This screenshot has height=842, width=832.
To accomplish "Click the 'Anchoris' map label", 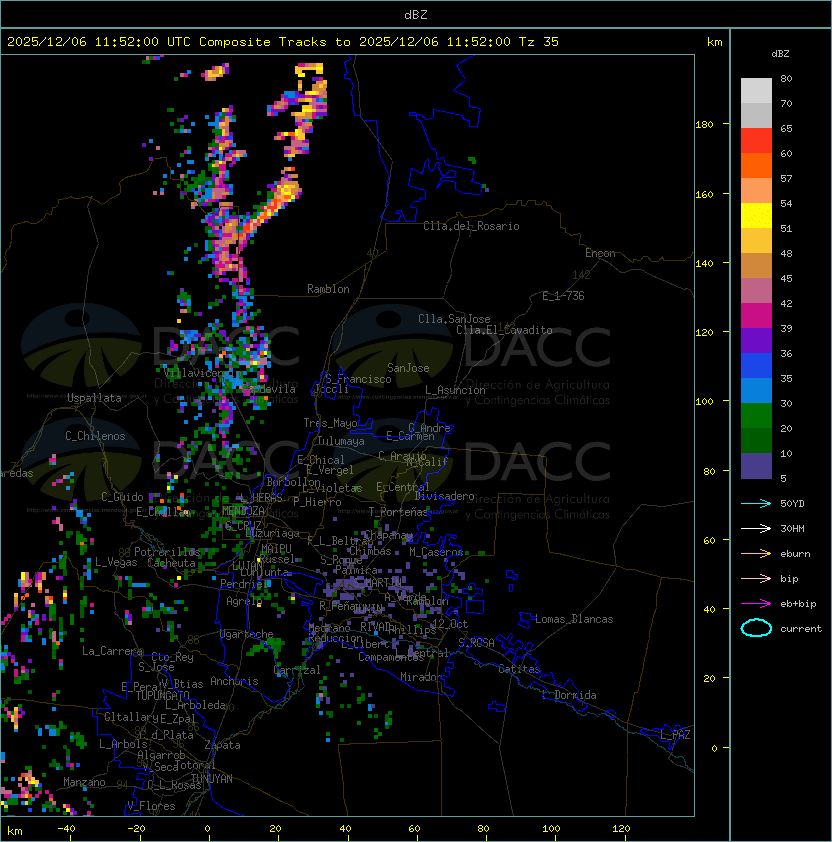I will (234, 681).
